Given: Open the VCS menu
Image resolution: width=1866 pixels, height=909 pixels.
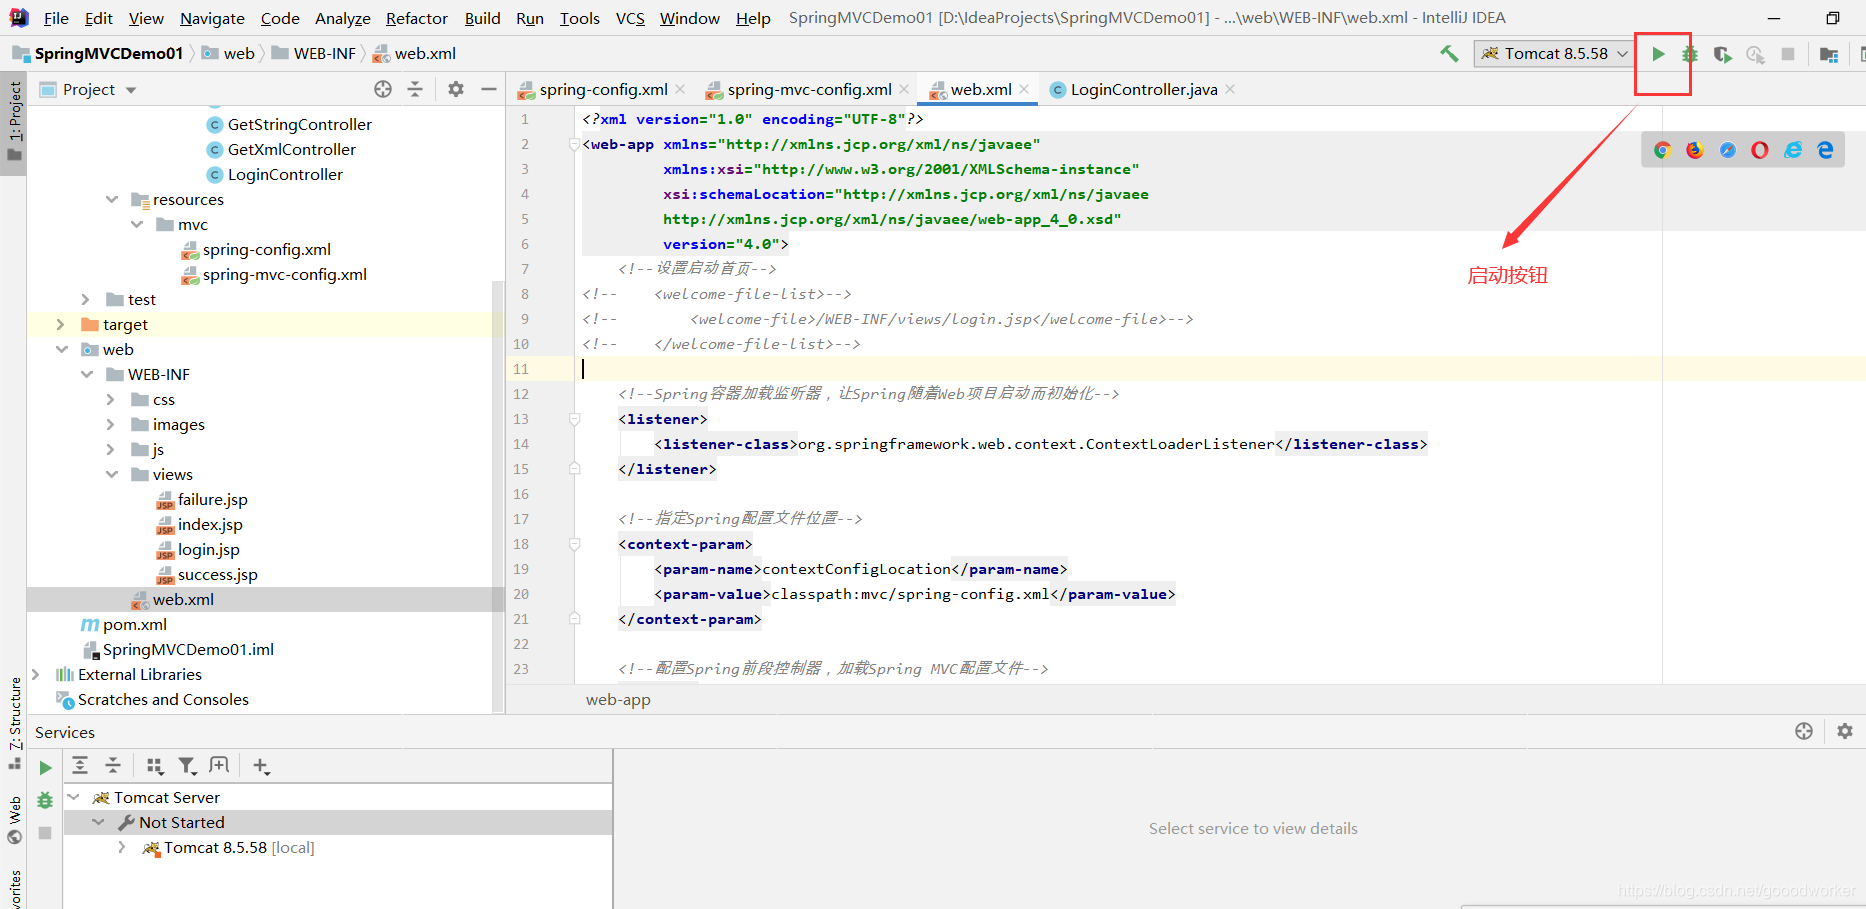Looking at the screenshot, I should (630, 18).
